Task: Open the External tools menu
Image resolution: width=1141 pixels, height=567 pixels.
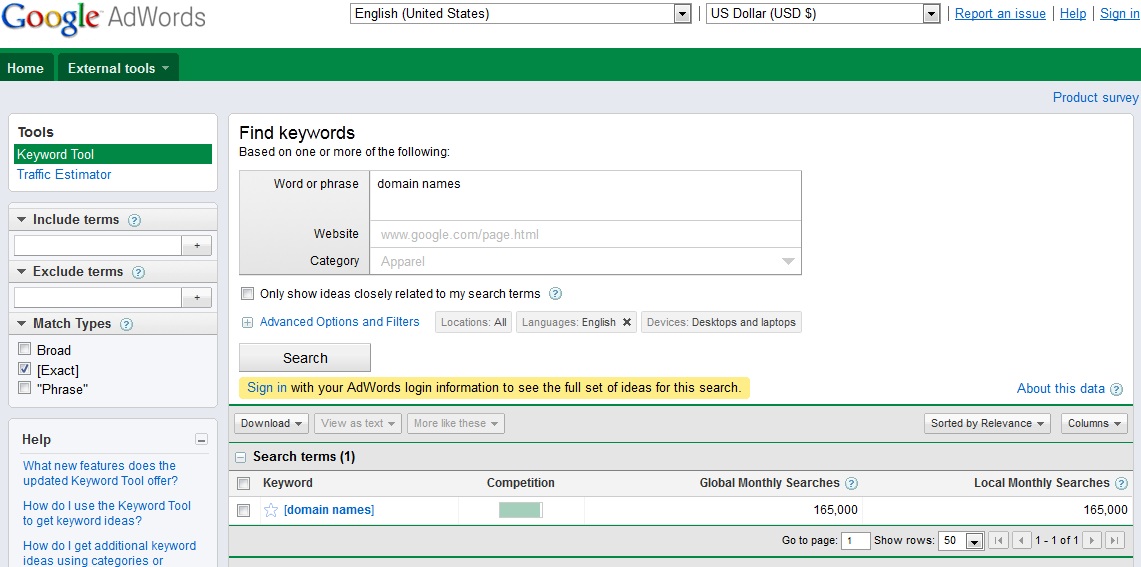Action: tap(118, 68)
